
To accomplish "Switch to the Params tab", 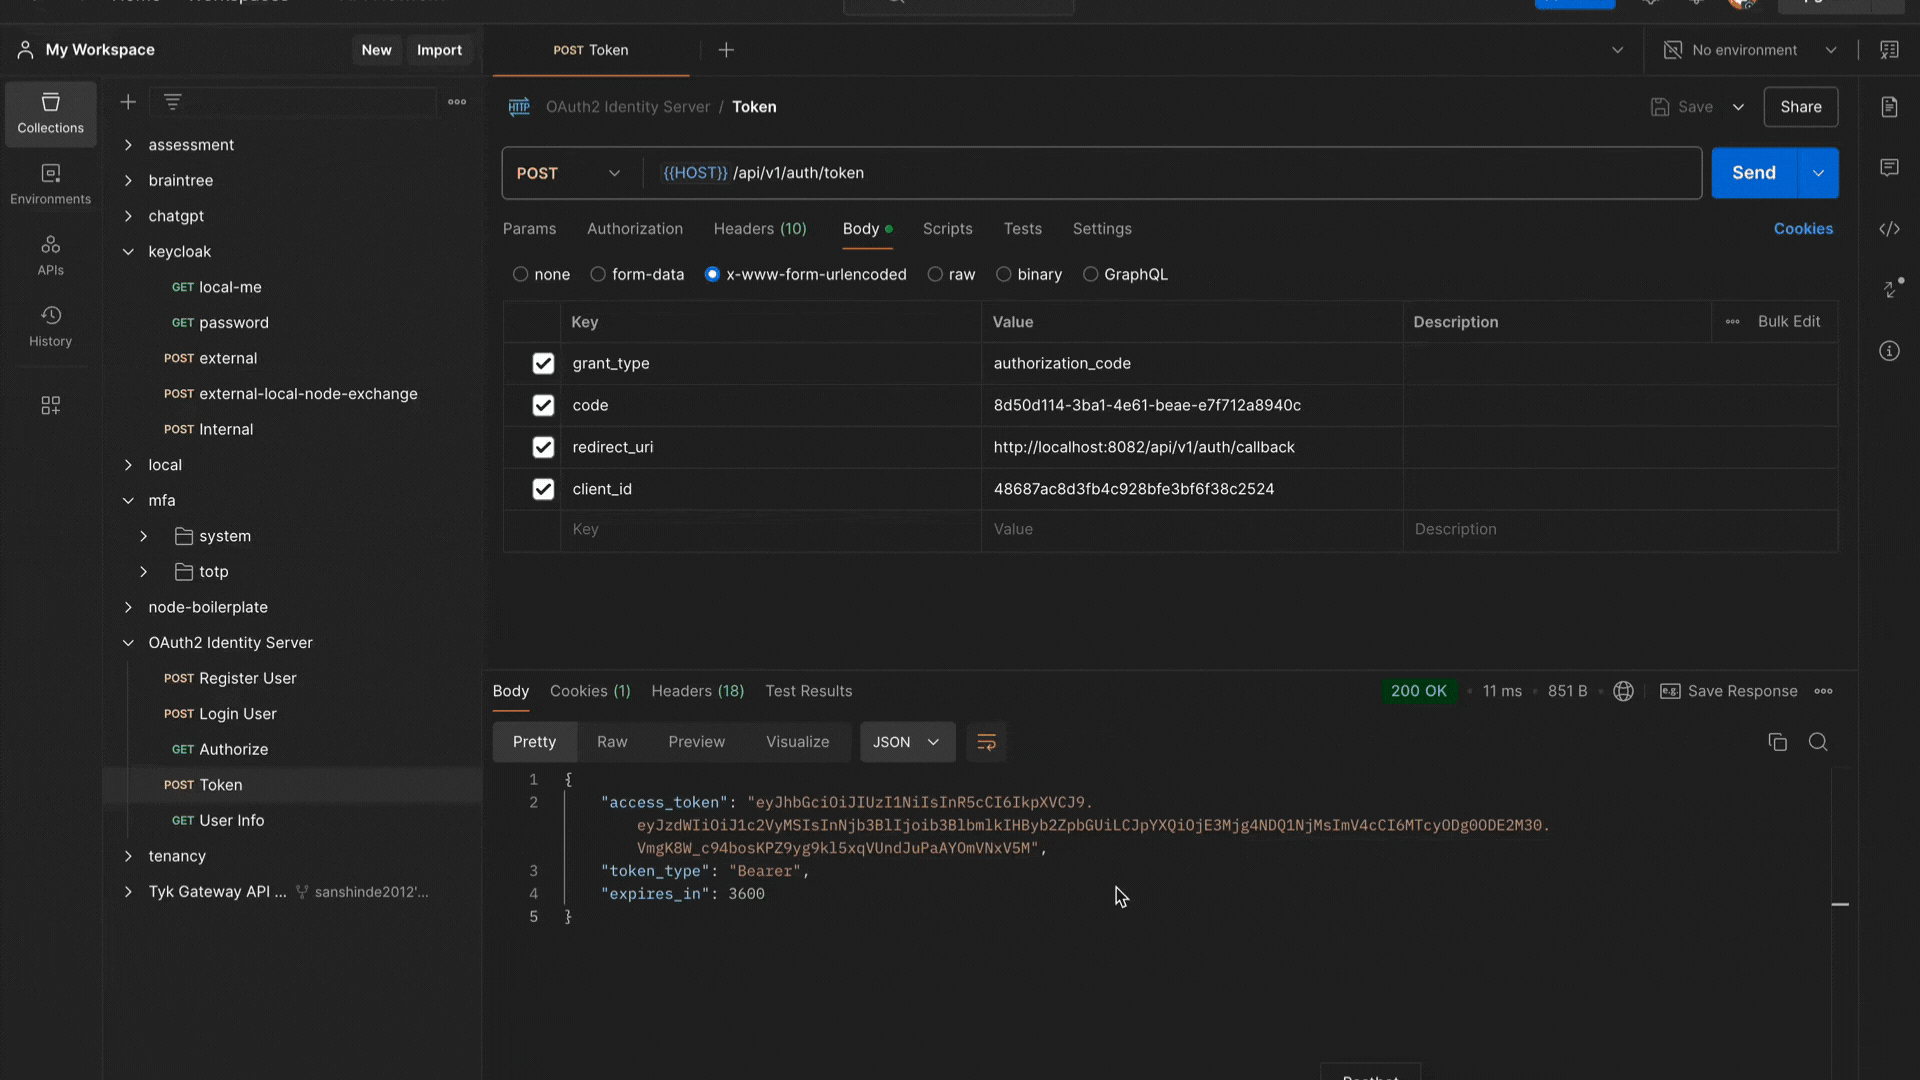I will tap(529, 229).
